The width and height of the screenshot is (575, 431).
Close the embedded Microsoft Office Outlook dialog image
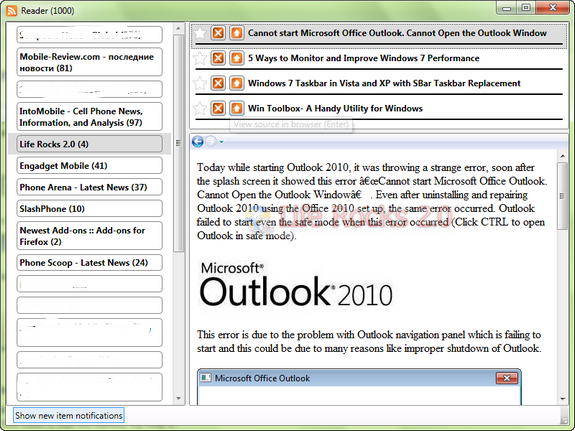506,378
